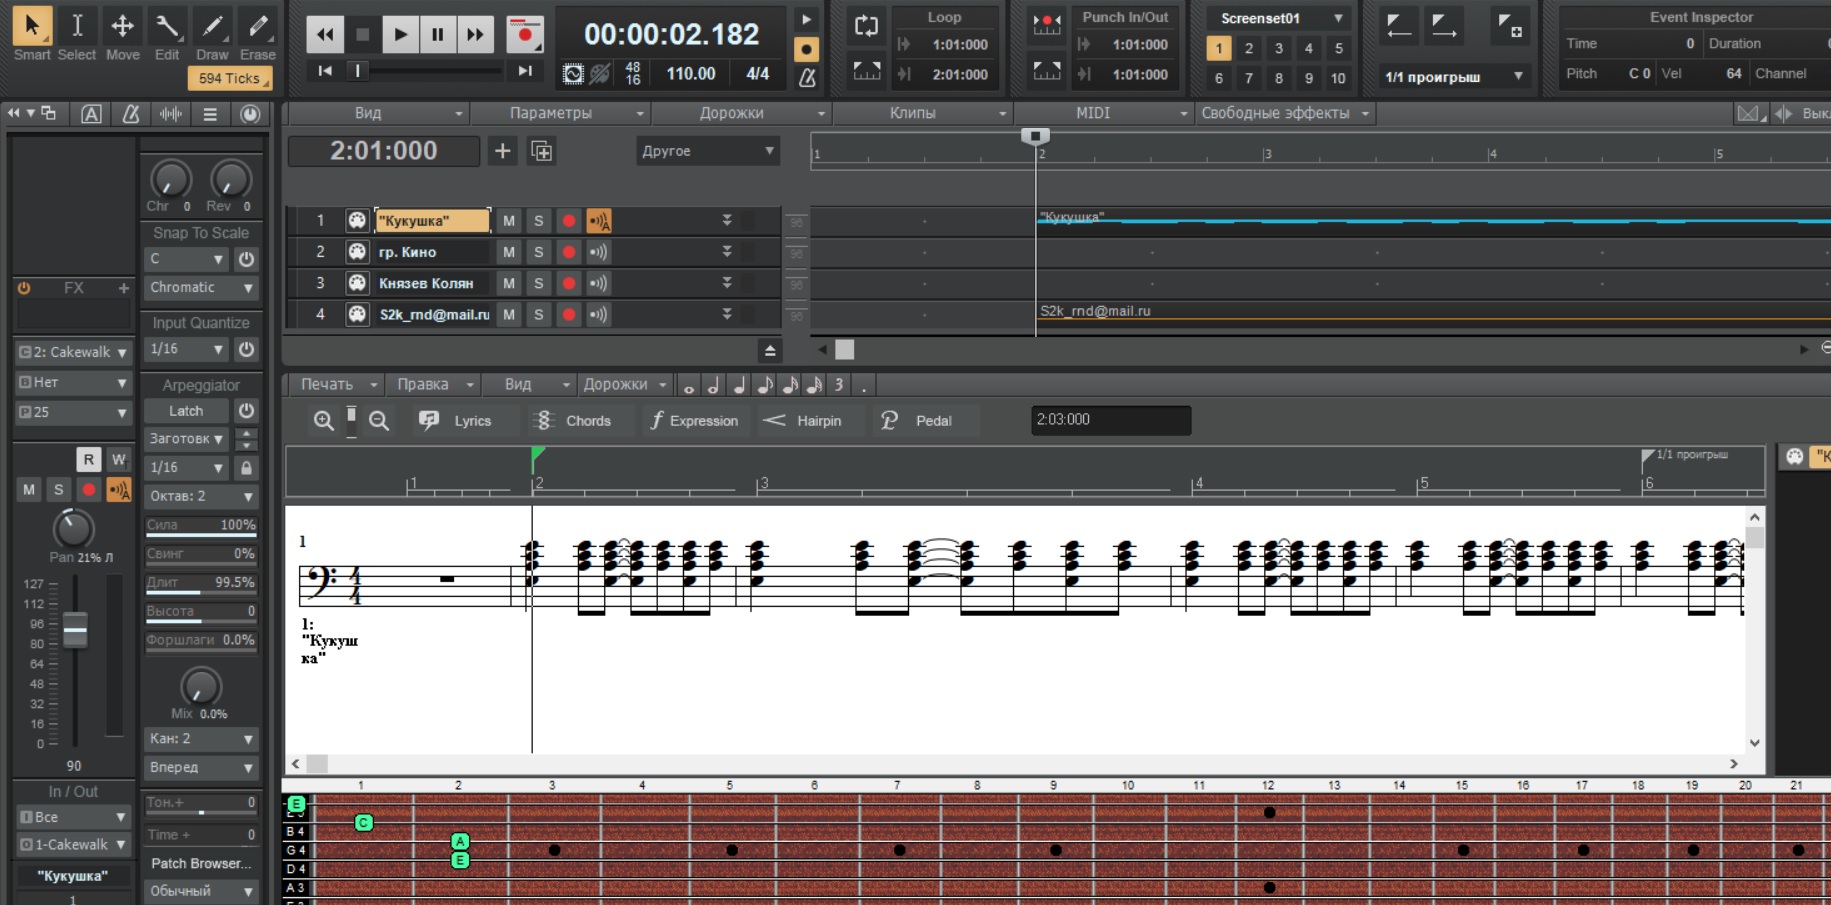Click the duplicate track icon
The image size is (1831, 905).
coord(541,151)
